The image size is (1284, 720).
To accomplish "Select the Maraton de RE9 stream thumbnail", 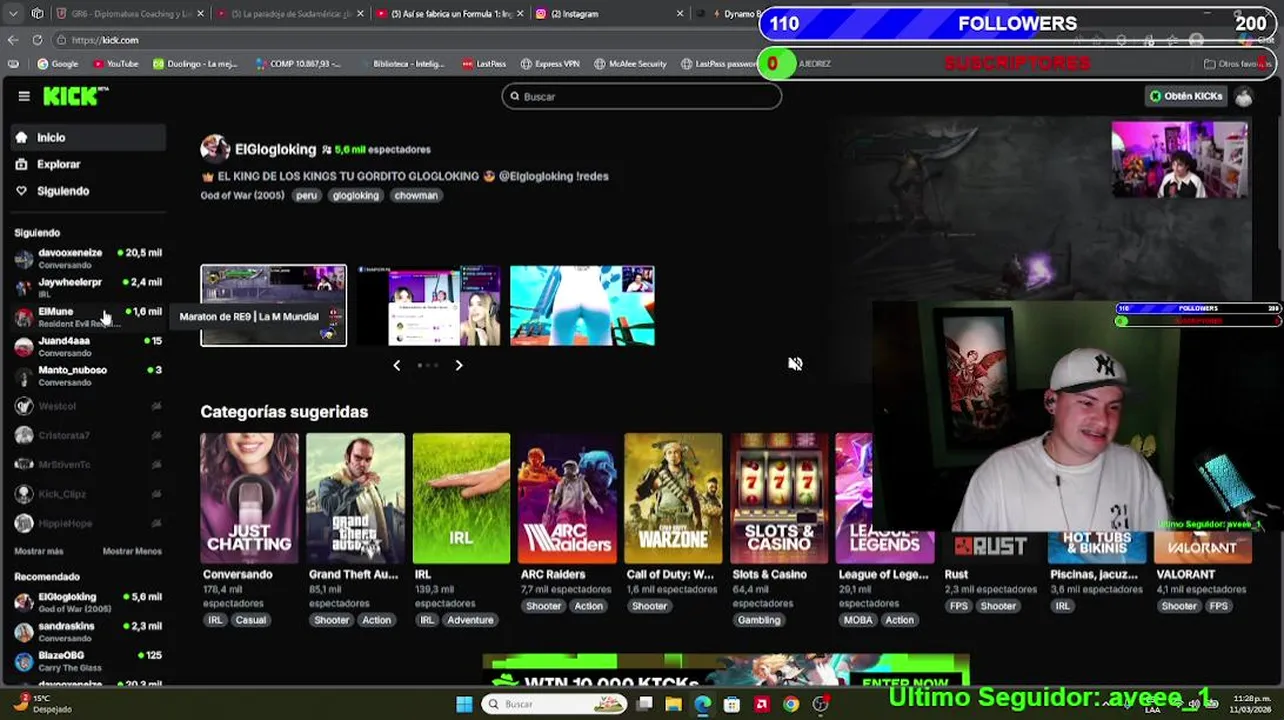I will click(273, 305).
